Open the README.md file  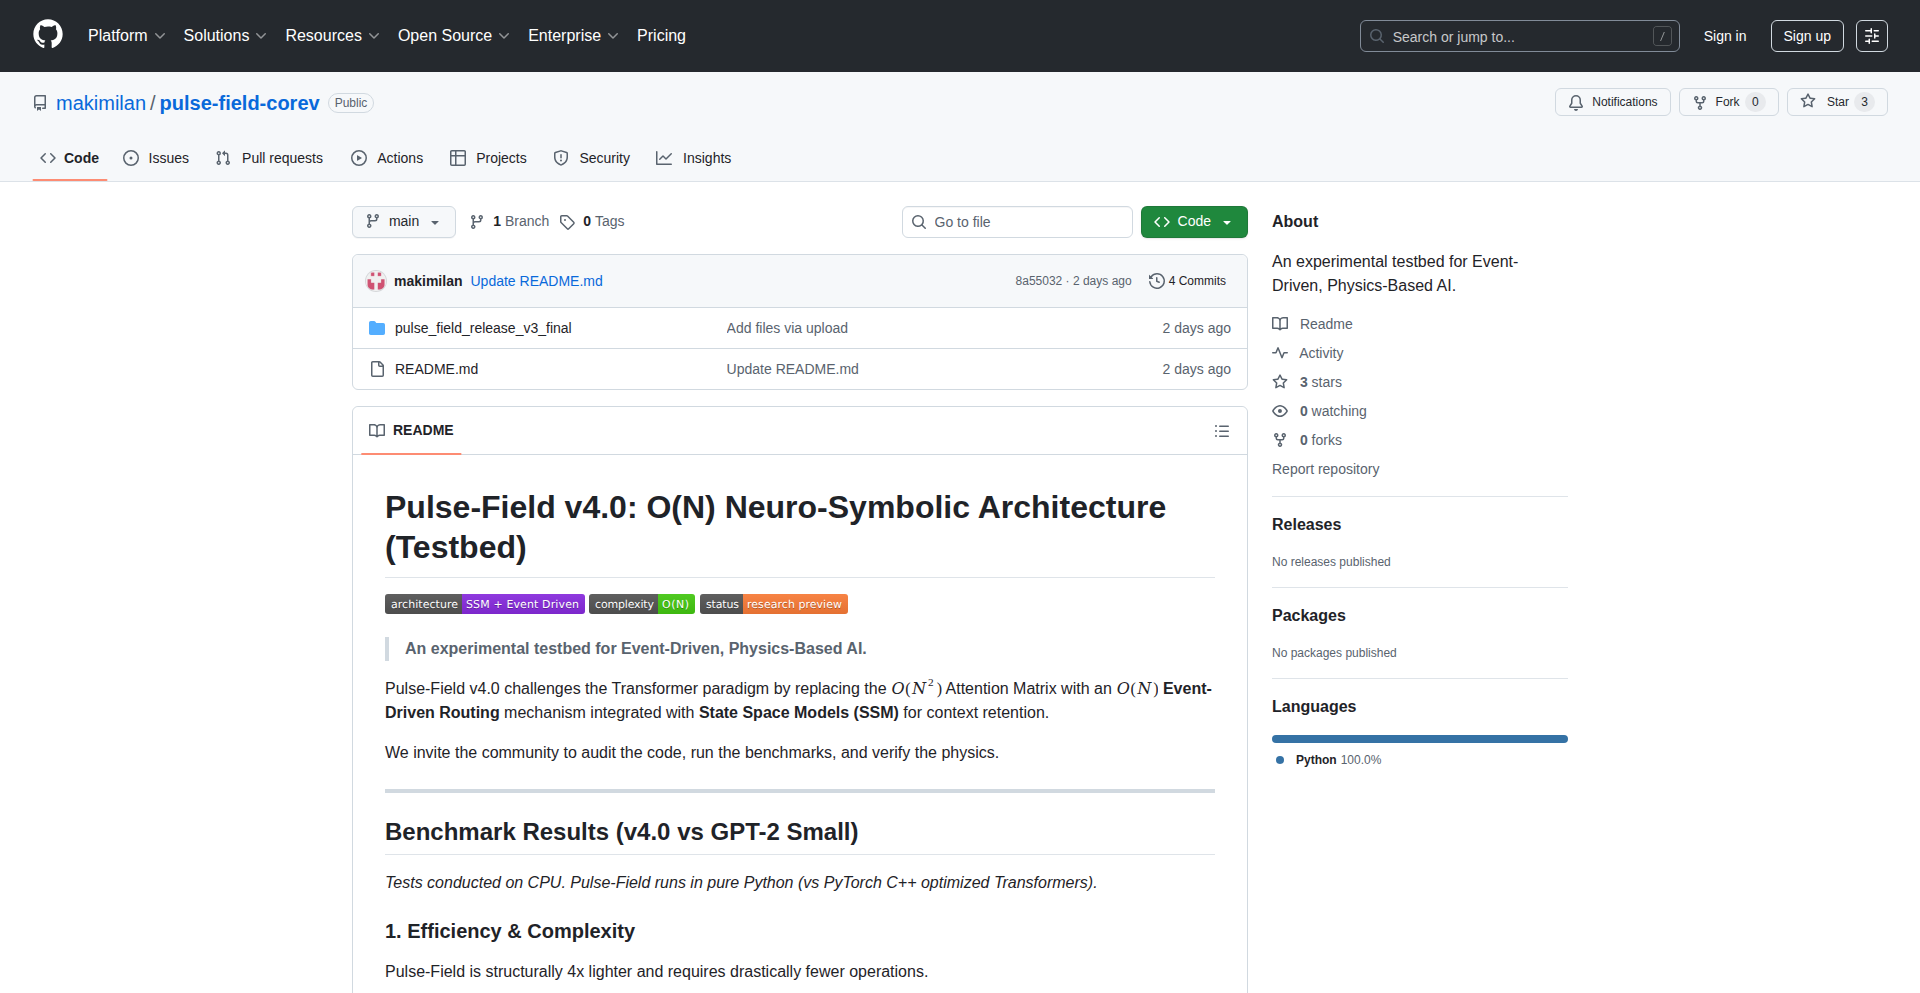tap(436, 369)
